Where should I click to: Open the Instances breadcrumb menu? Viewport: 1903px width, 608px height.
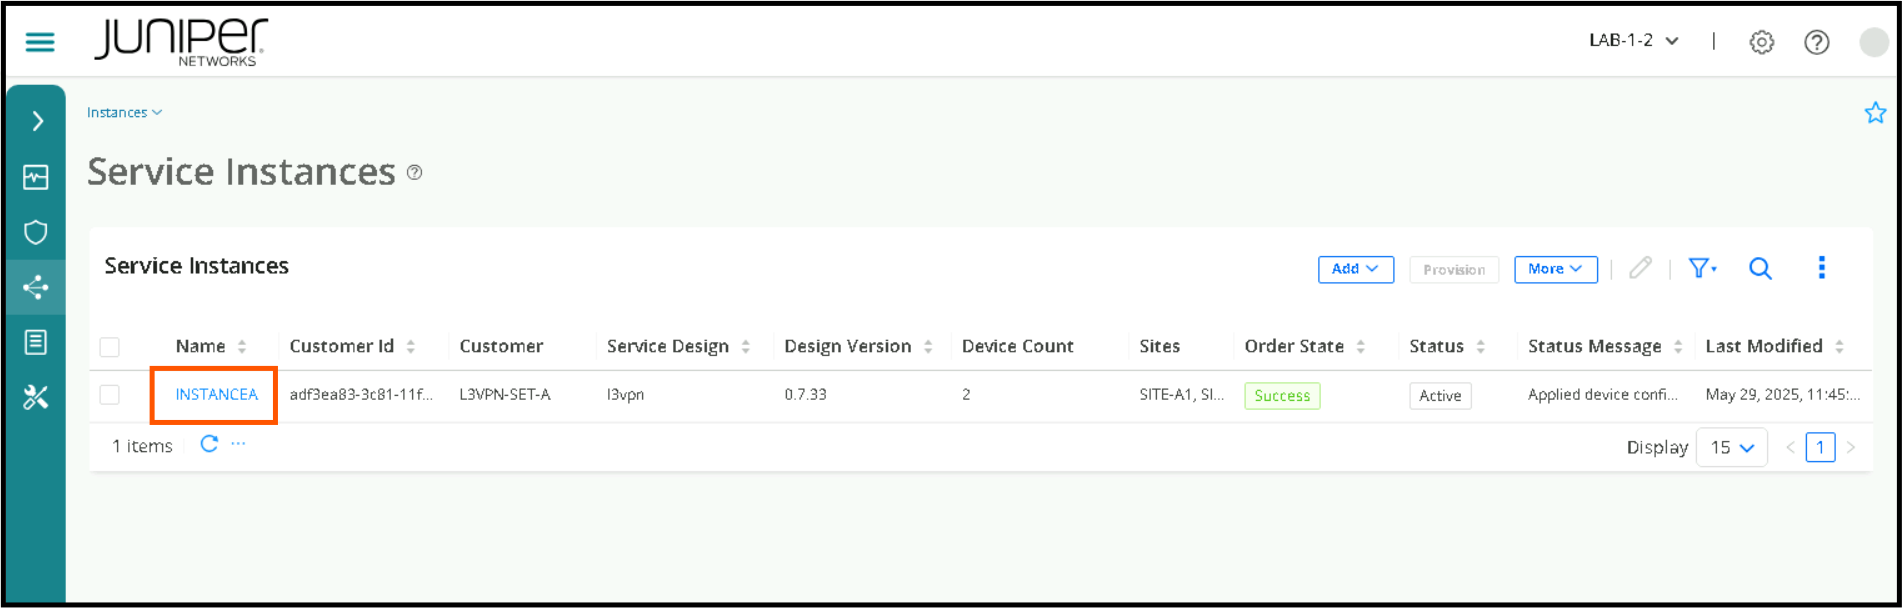pos(124,113)
